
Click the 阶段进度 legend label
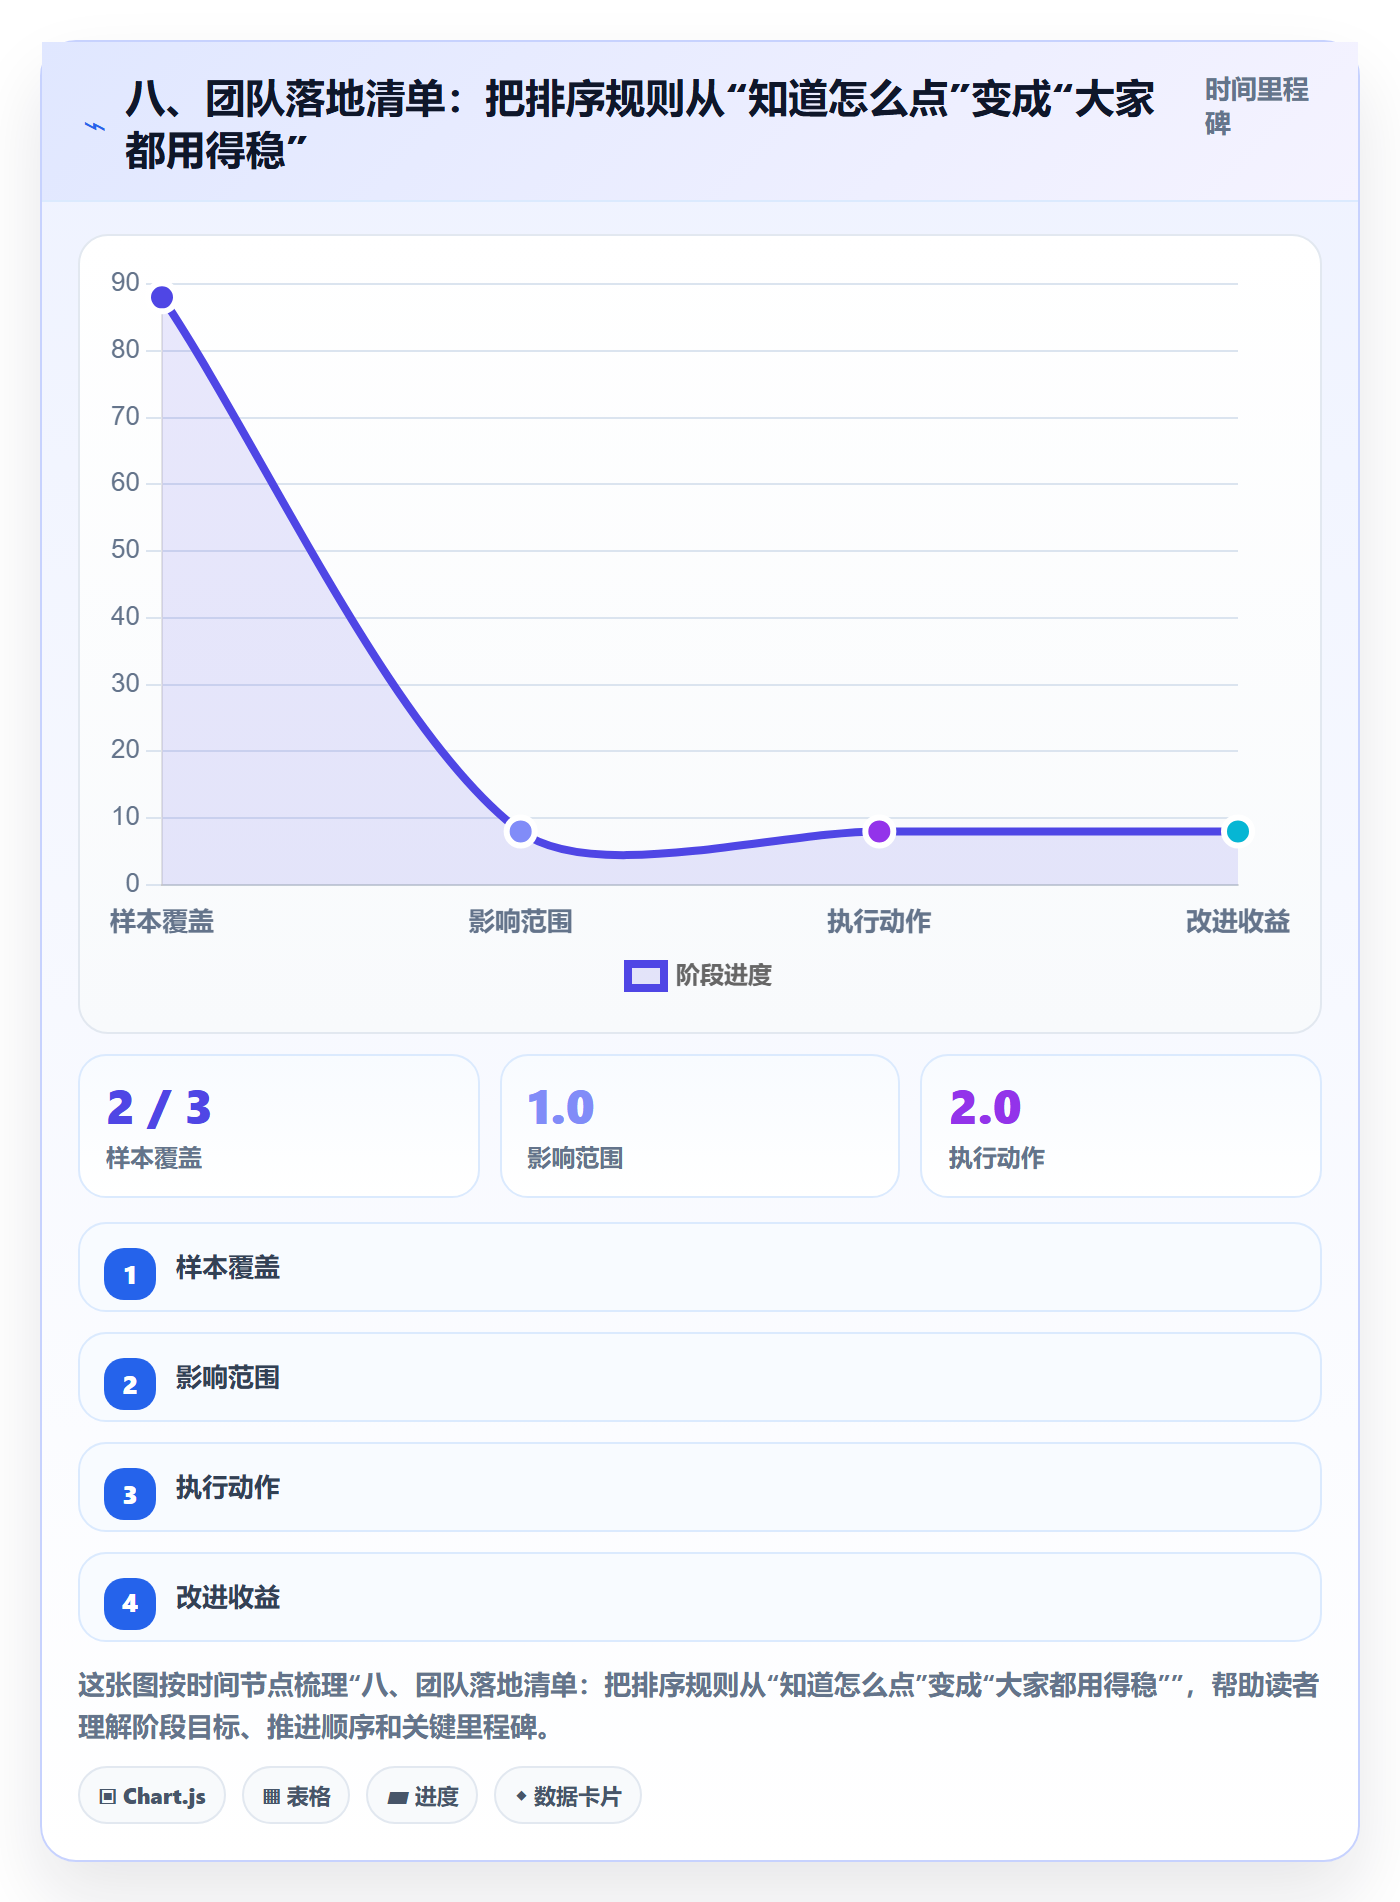(724, 975)
